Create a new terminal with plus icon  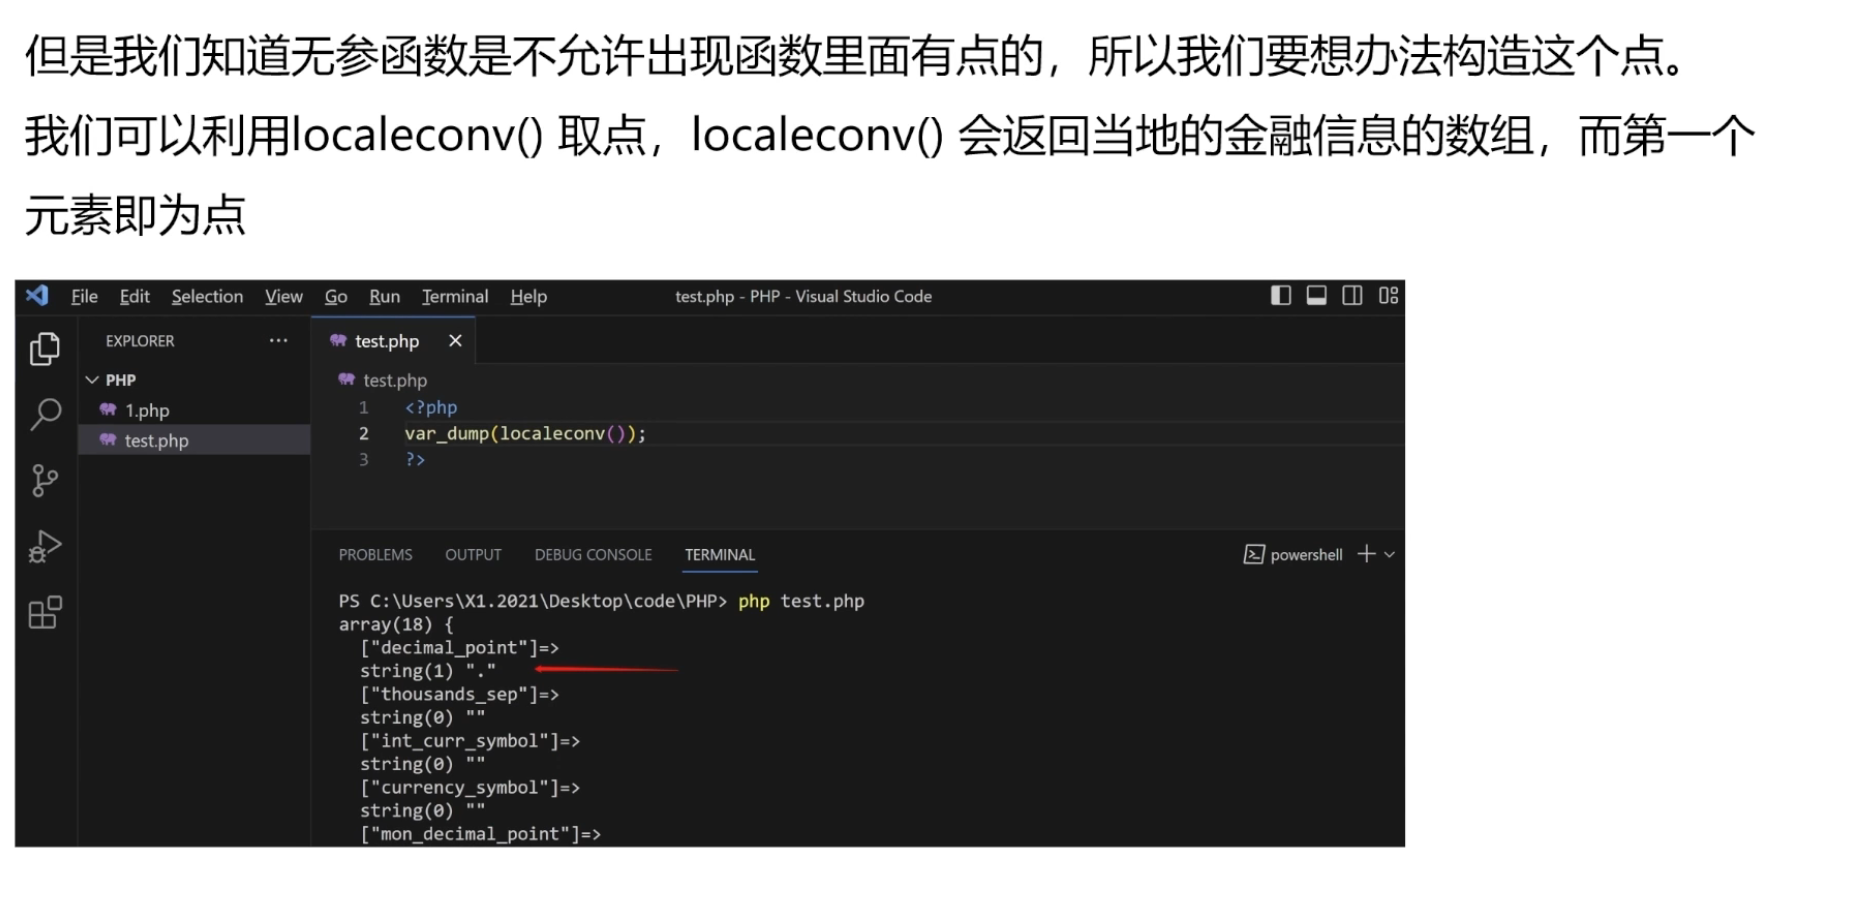[x=1366, y=554]
